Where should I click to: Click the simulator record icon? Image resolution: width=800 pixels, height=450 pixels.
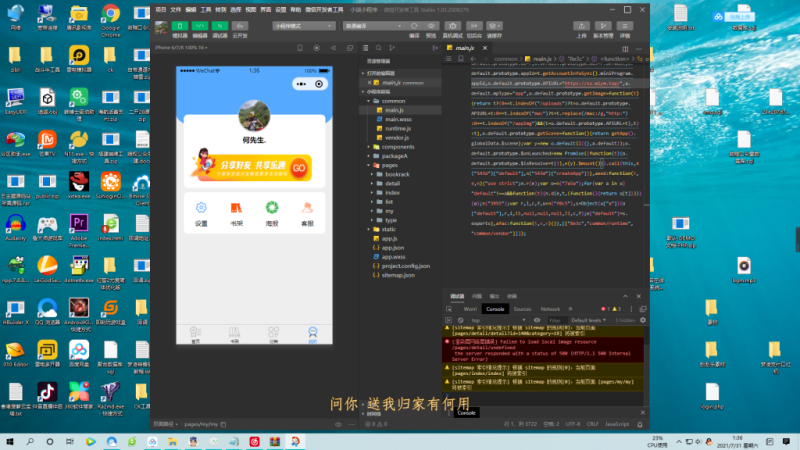[x=316, y=48]
